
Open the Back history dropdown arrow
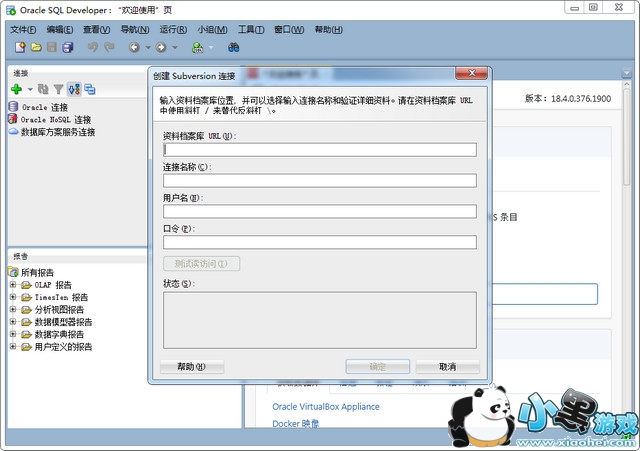pos(148,48)
